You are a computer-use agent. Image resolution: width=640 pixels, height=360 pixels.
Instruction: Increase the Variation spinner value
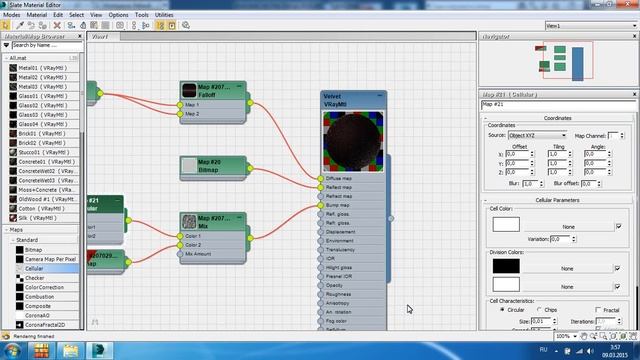(x=574, y=237)
